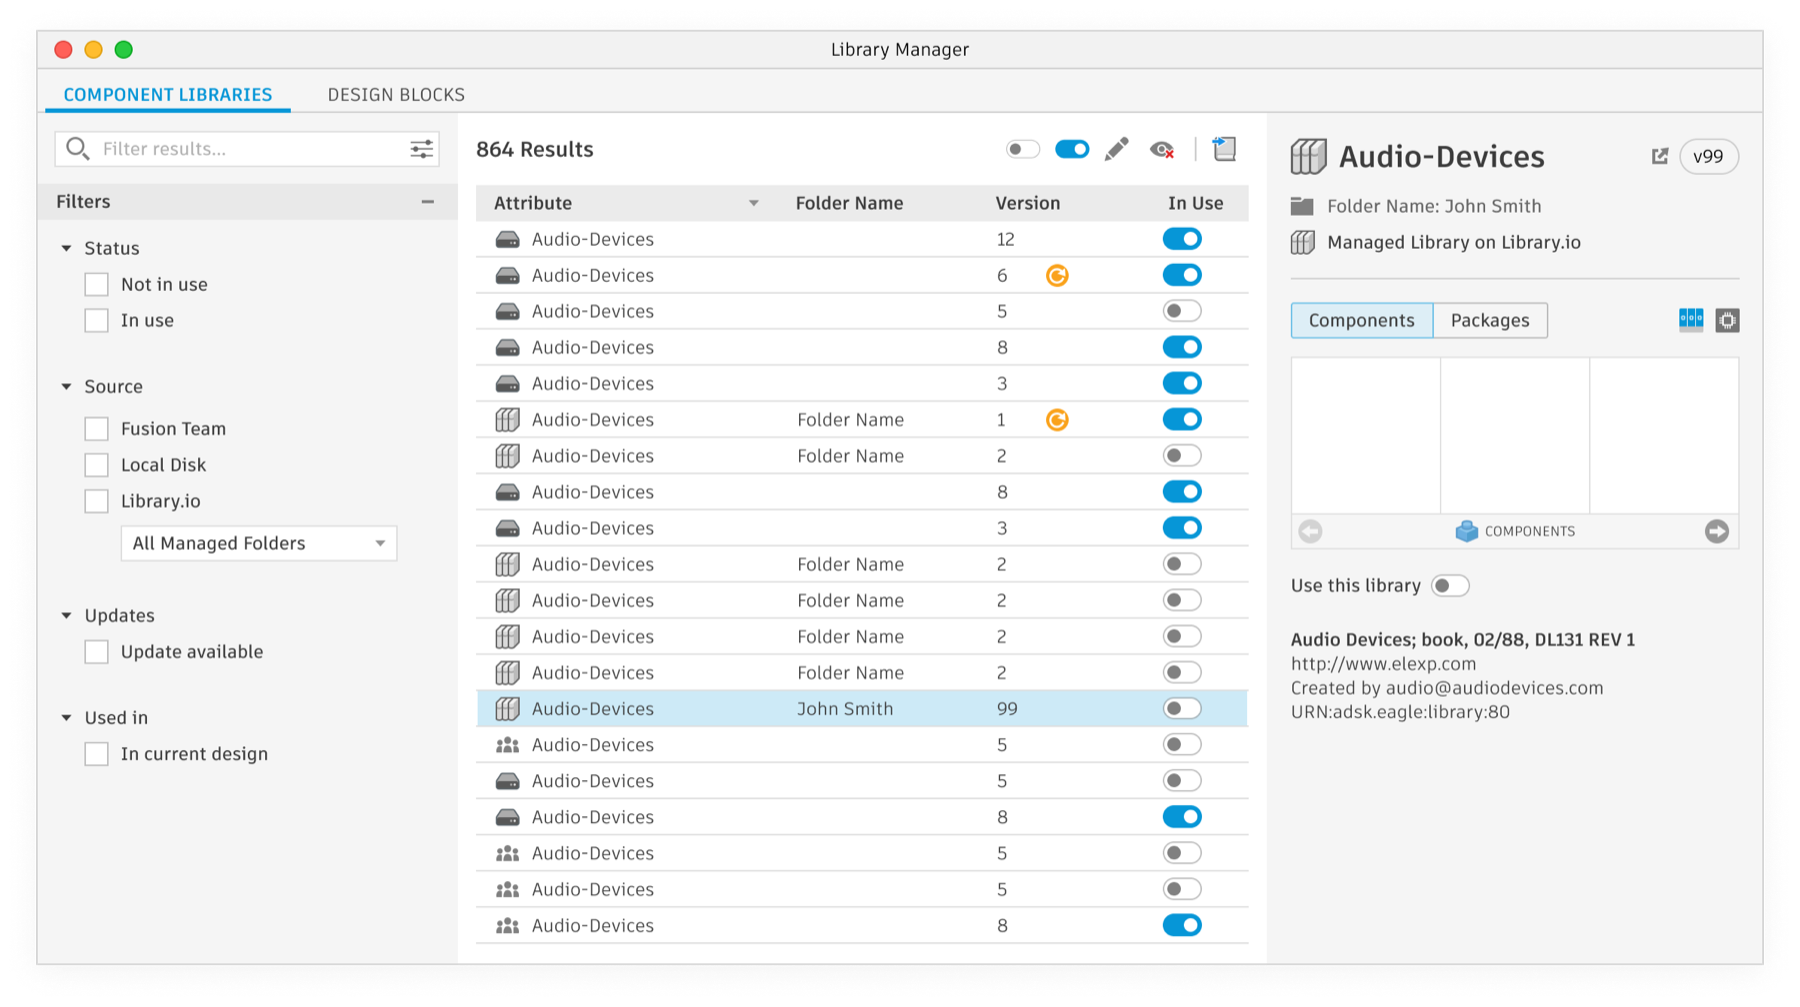
Task: Click the Version column header
Action: [1028, 203]
